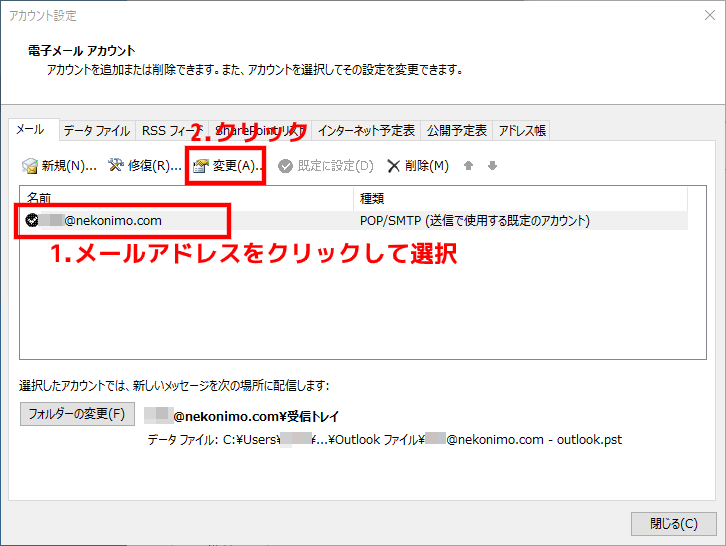Click the フォルダーの変更(F) button

click(x=77, y=414)
